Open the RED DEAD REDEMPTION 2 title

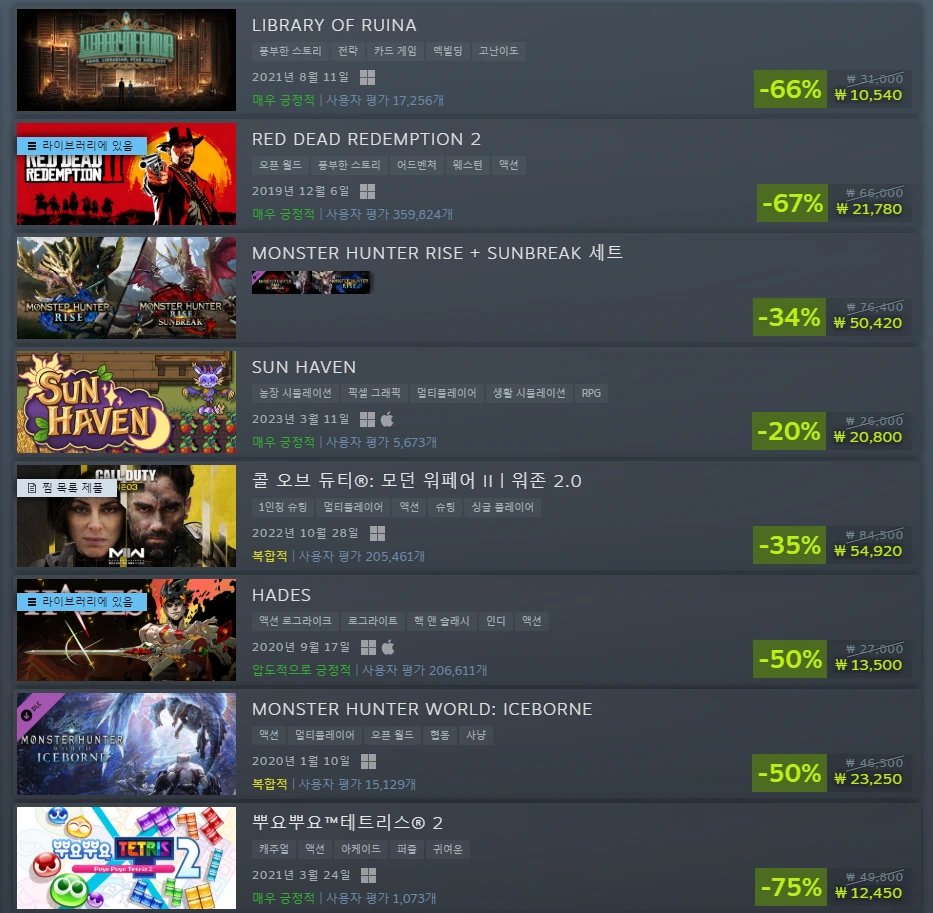coord(366,139)
